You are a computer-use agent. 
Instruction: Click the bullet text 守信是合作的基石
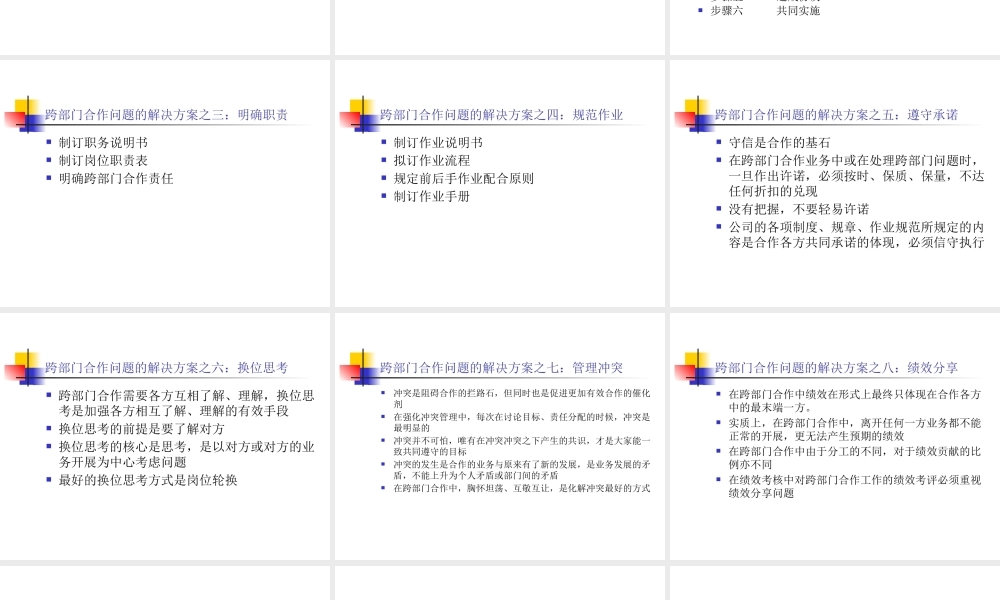pos(779,143)
